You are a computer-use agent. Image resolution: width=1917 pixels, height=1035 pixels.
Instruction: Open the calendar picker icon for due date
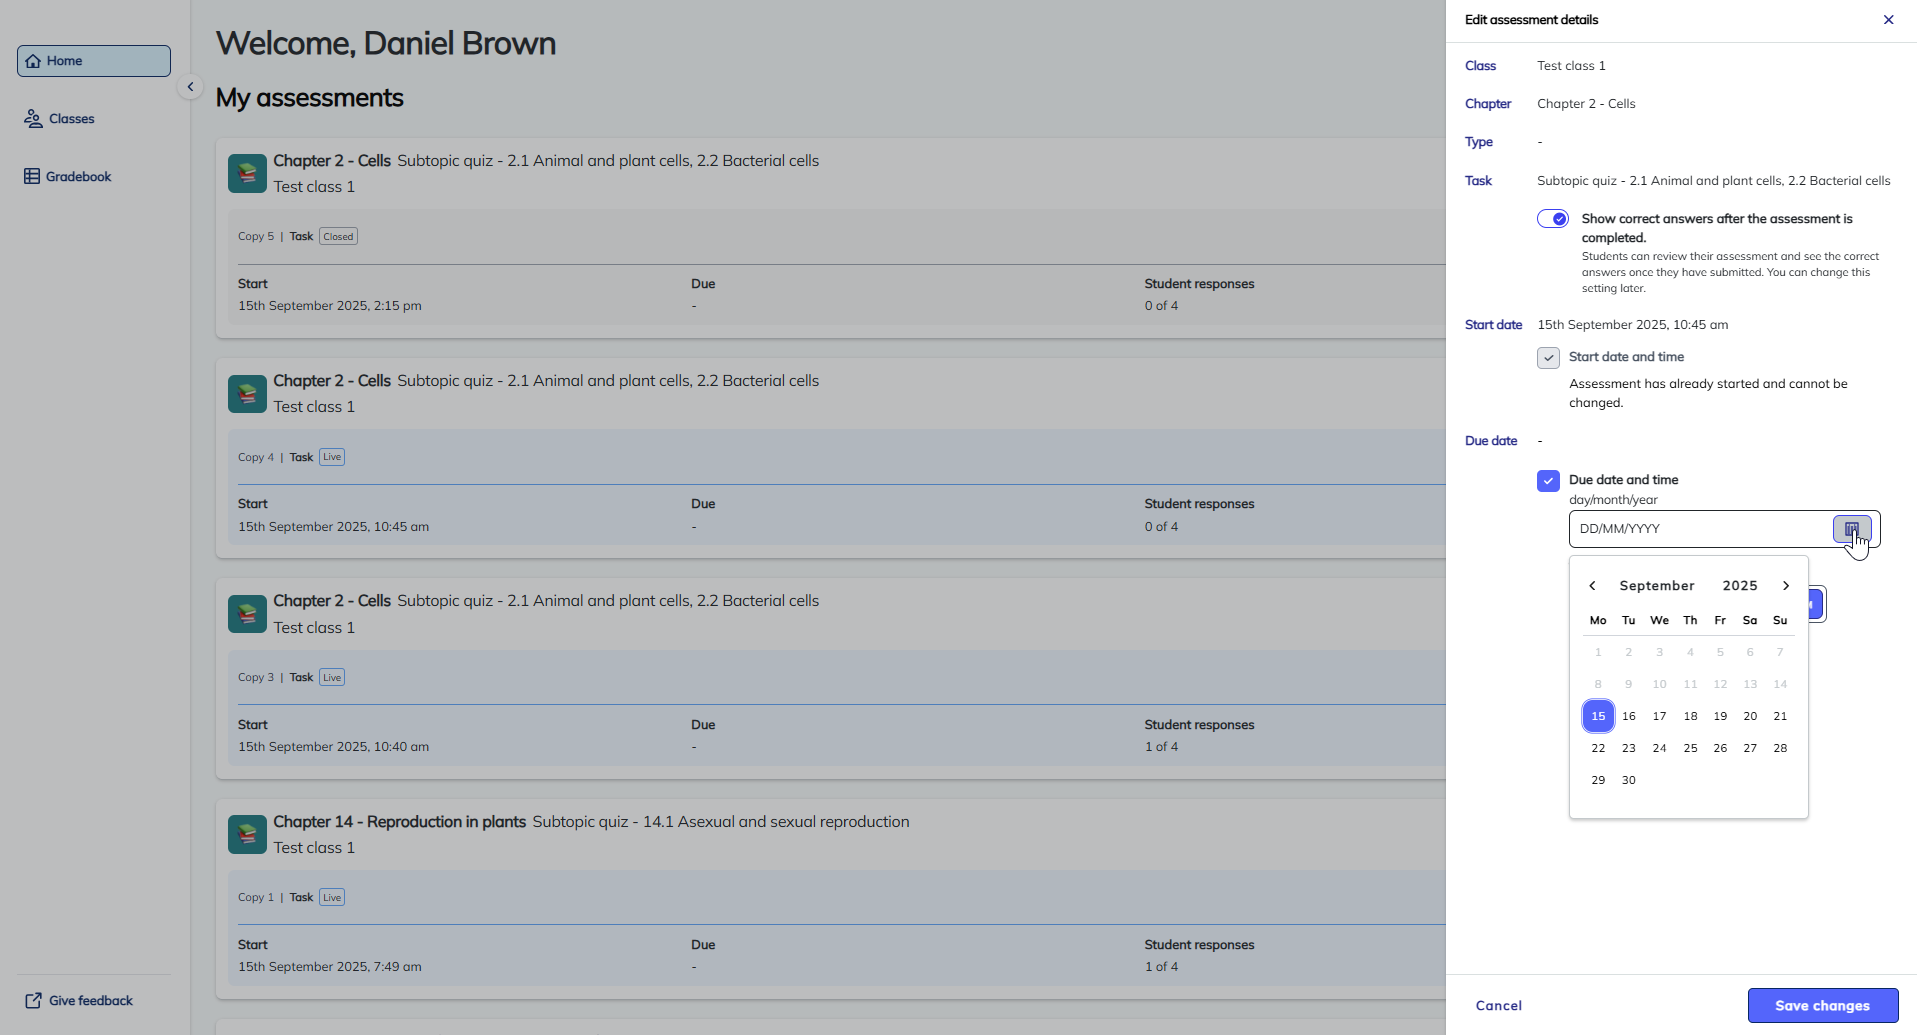(x=1851, y=529)
